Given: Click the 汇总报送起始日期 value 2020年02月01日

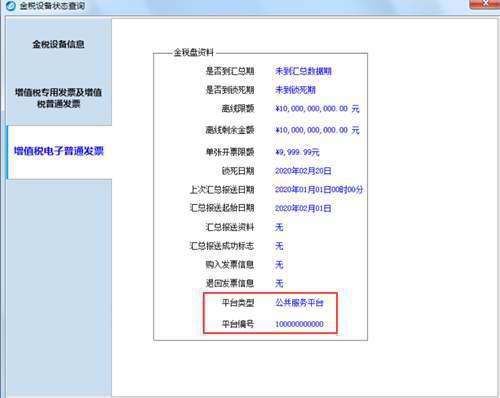Looking at the screenshot, I should click(x=303, y=208).
